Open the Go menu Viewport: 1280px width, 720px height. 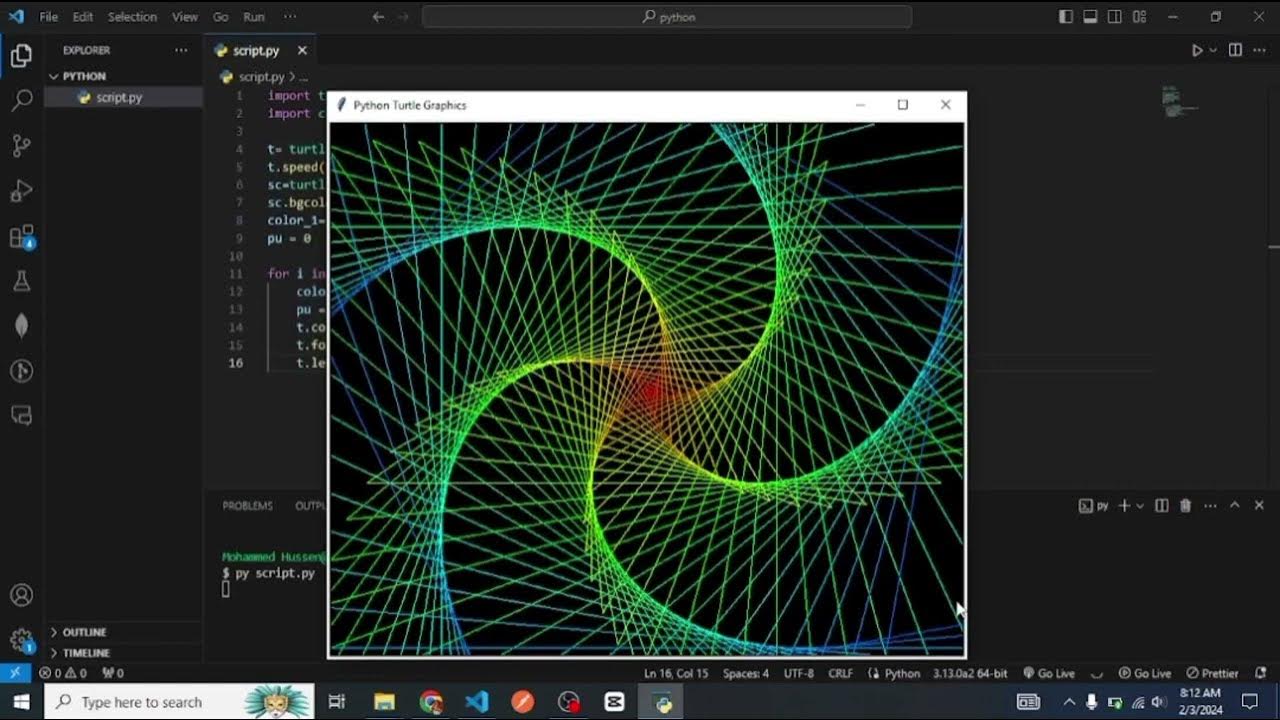point(221,17)
